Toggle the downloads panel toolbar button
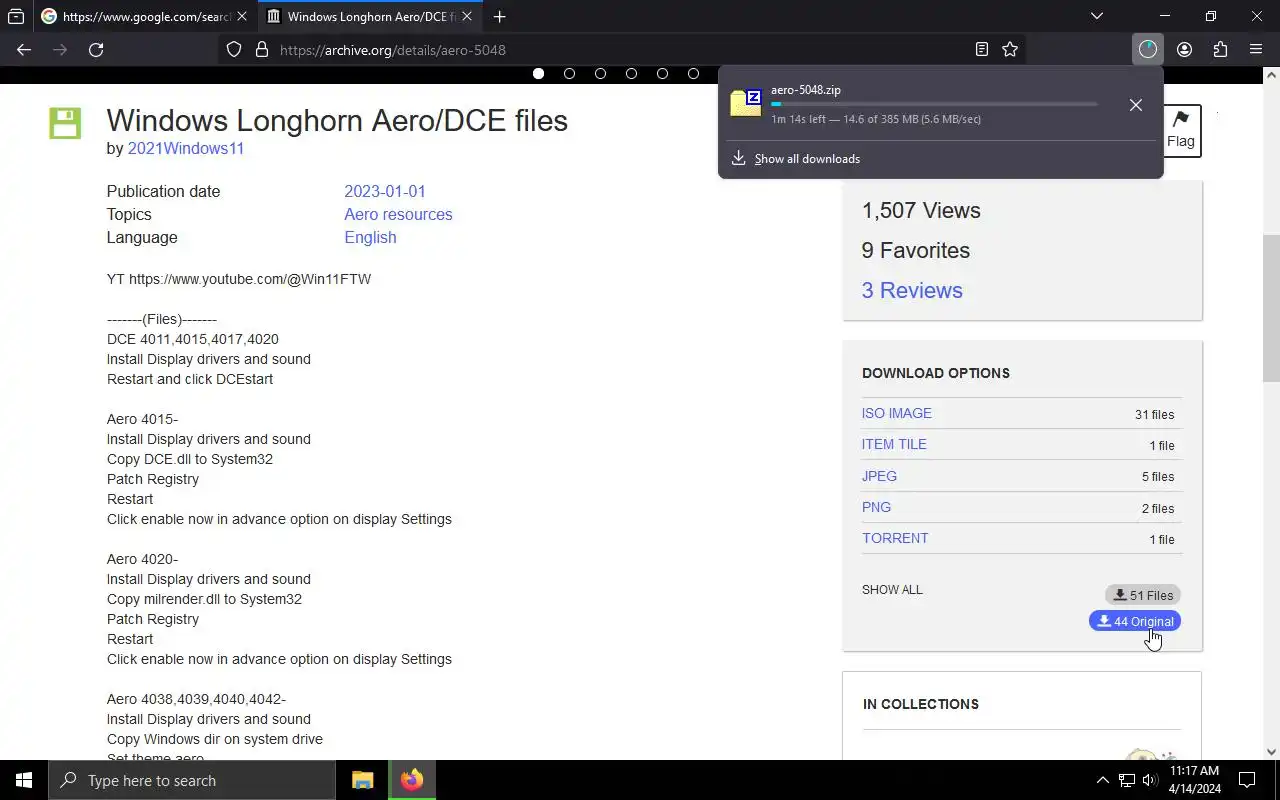1280x800 pixels. pyautogui.click(x=1148, y=49)
